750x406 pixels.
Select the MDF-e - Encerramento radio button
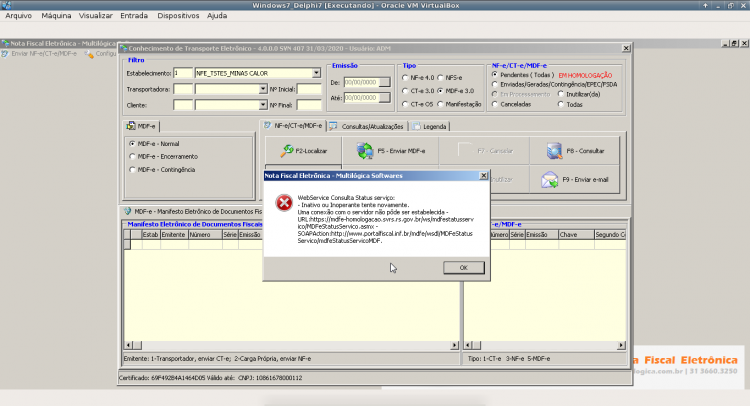[x=132, y=156]
